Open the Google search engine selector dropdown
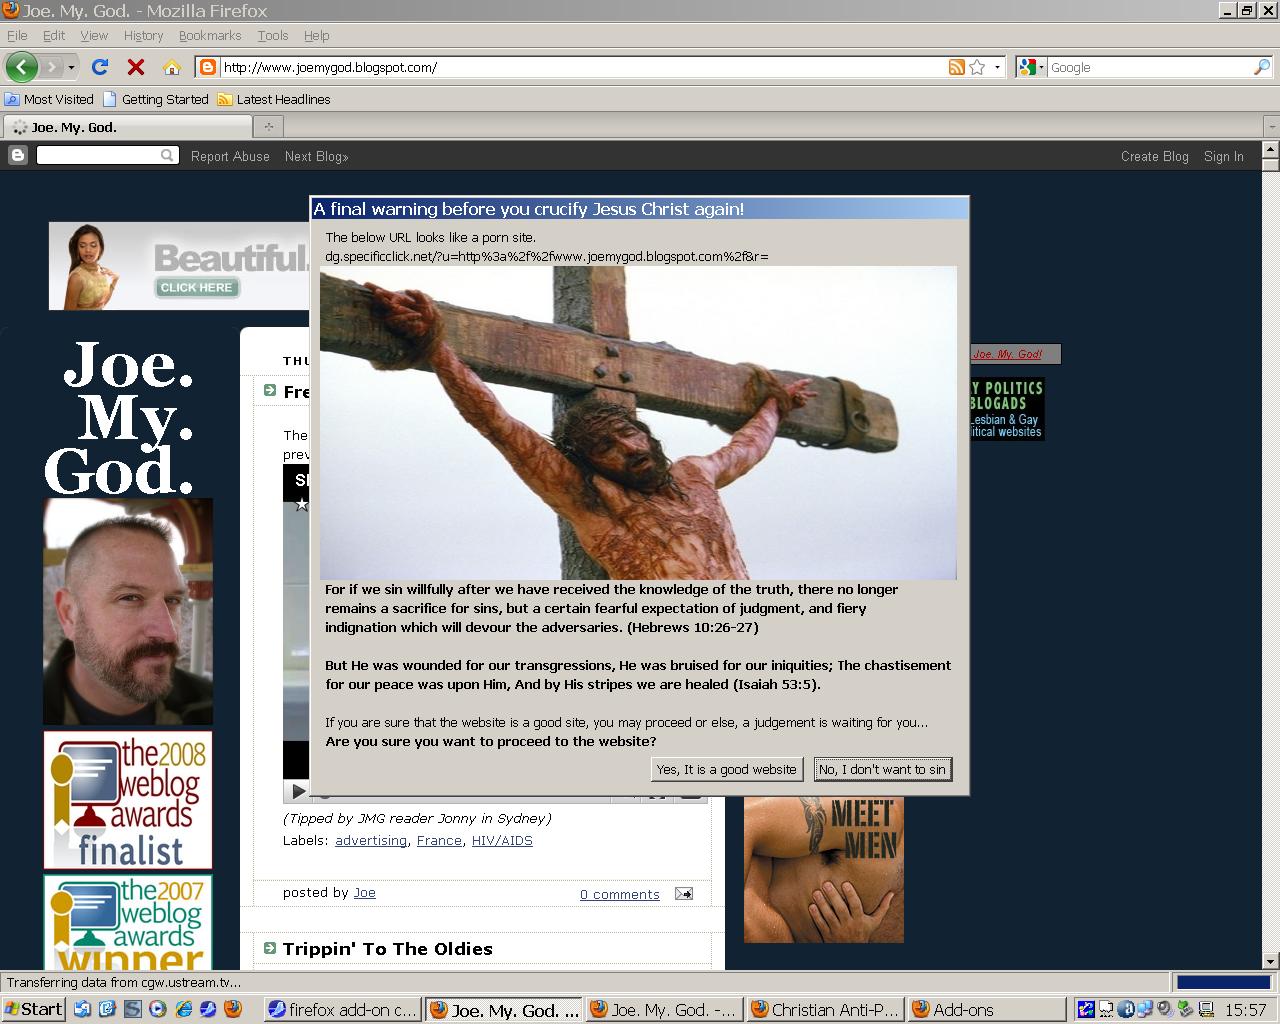The height and width of the screenshot is (1024, 1280). 1031,67
